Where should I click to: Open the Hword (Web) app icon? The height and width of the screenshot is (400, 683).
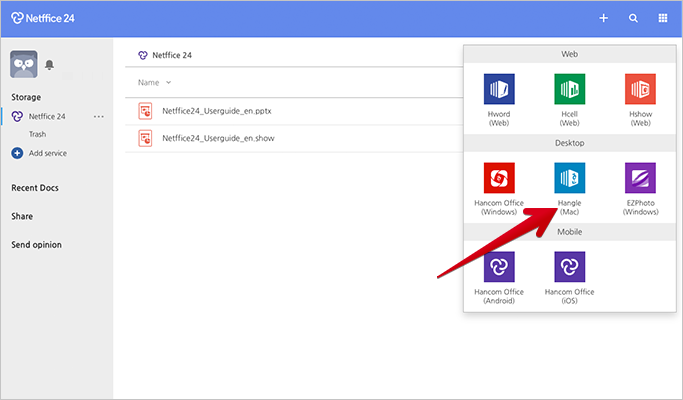[499, 89]
